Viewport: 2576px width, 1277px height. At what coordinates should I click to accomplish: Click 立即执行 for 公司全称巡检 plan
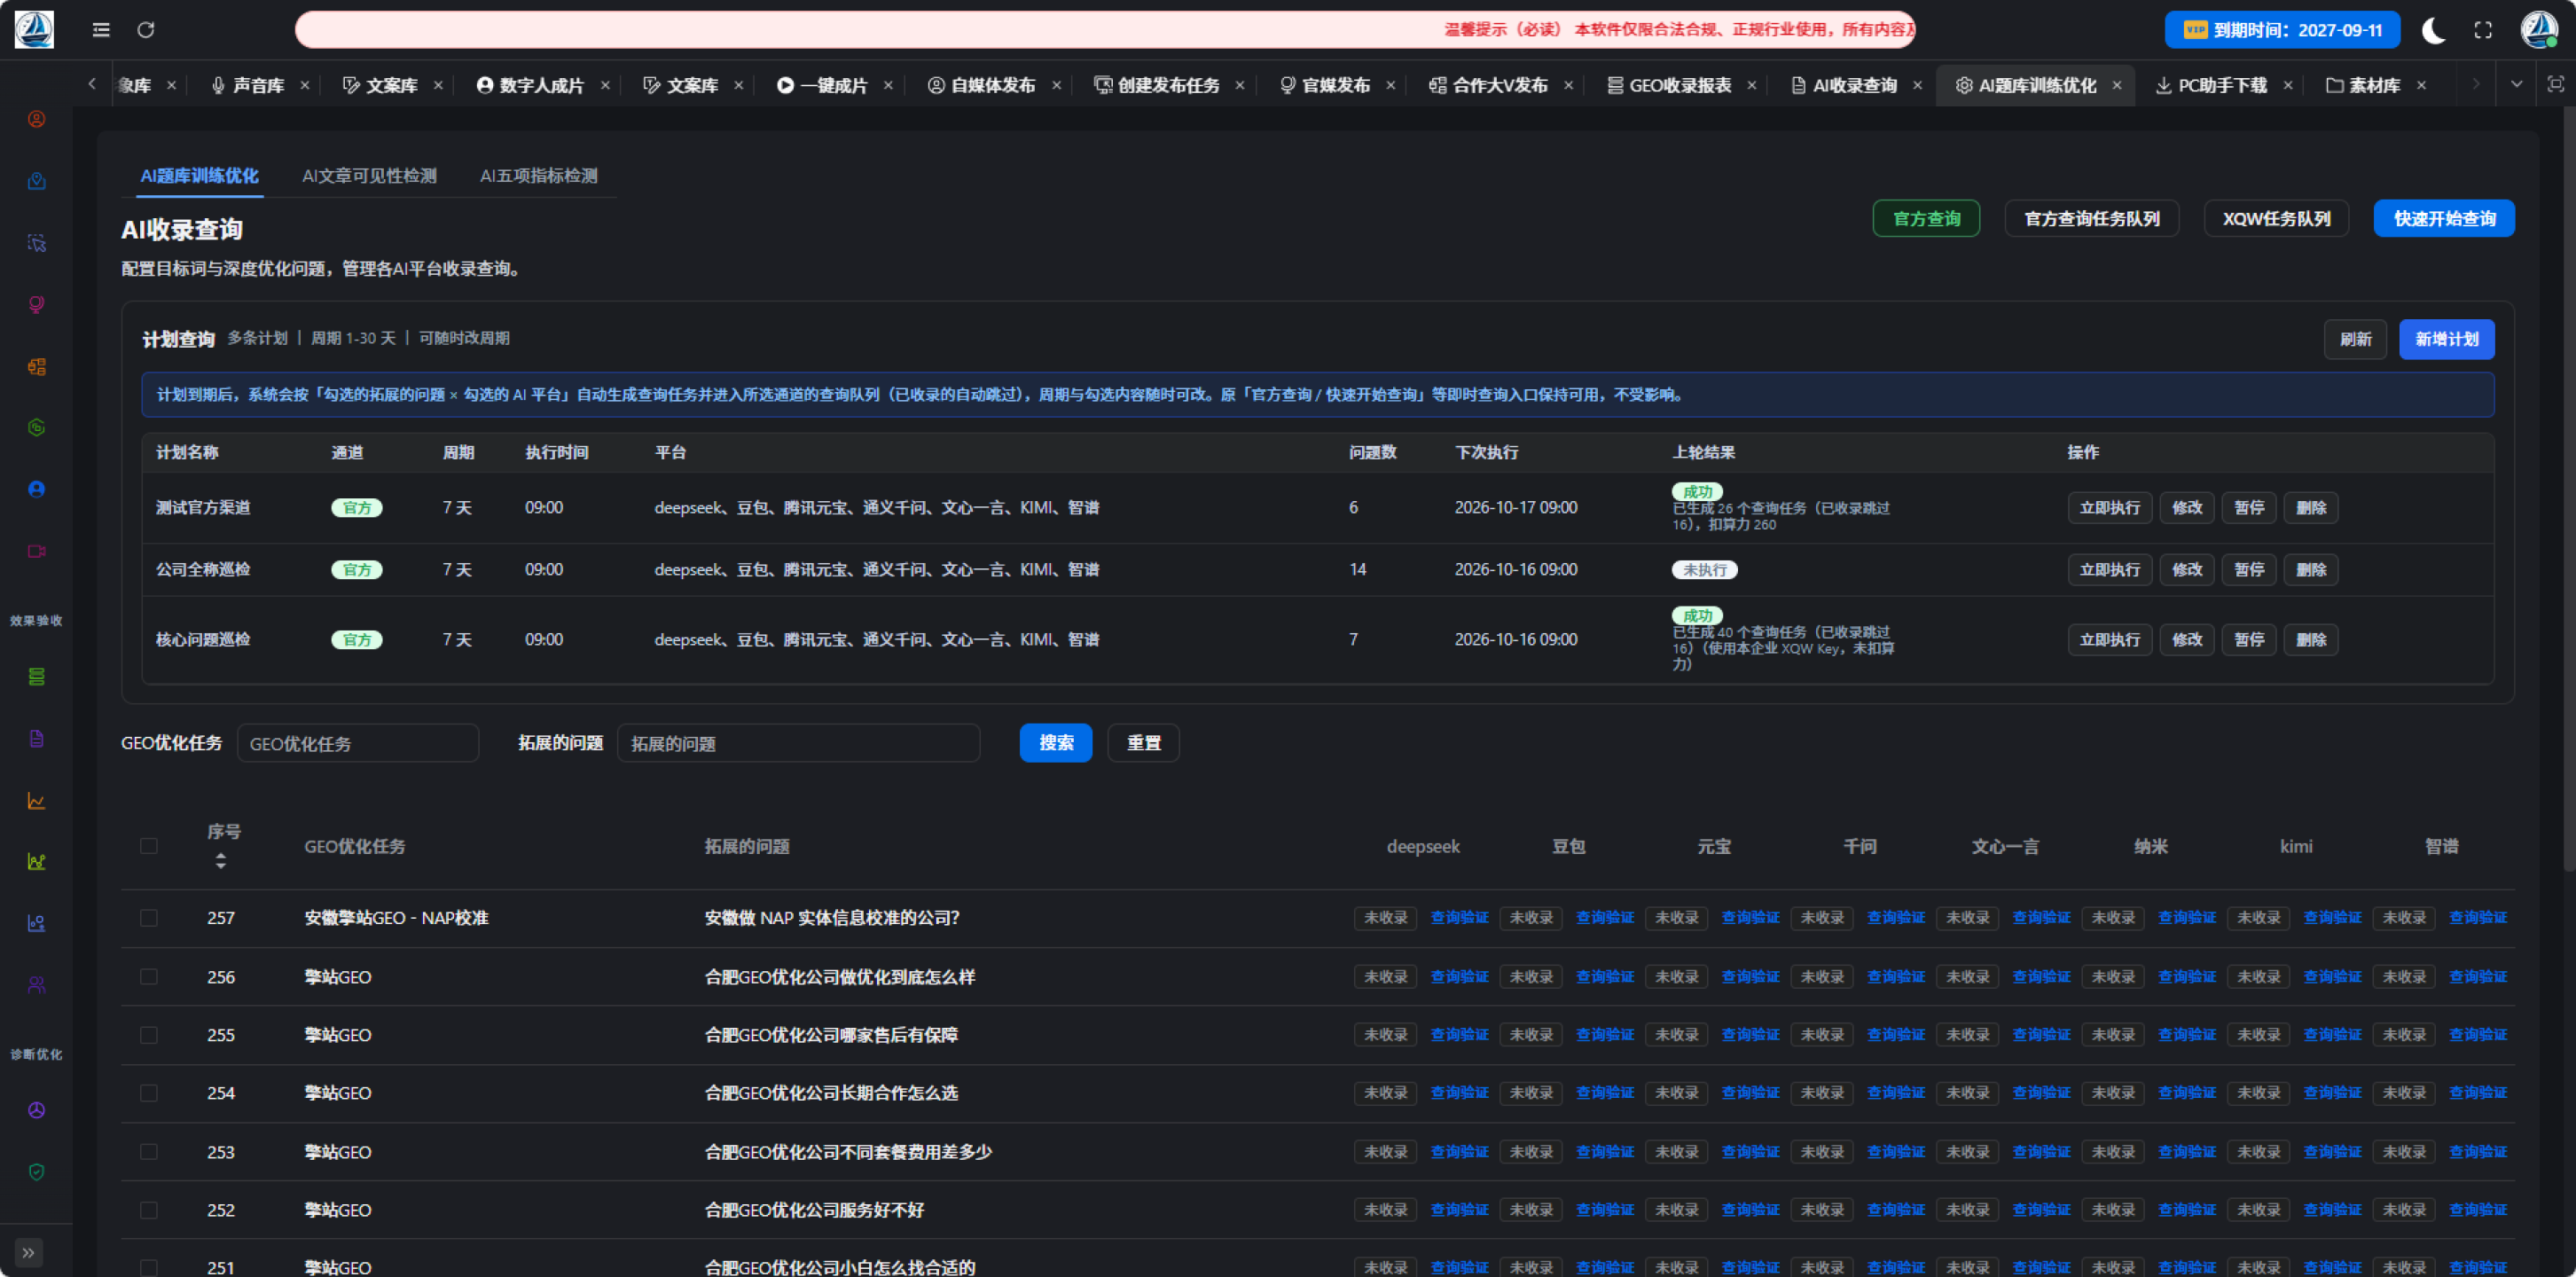click(x=2110, y=570)
